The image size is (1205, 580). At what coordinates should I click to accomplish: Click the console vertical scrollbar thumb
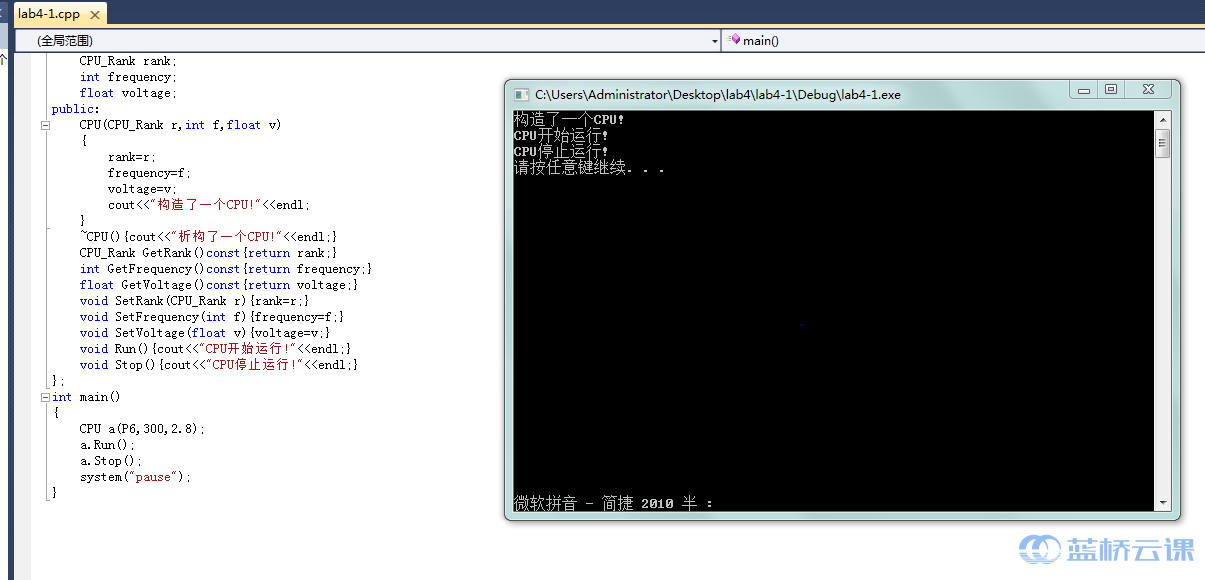1163,143
